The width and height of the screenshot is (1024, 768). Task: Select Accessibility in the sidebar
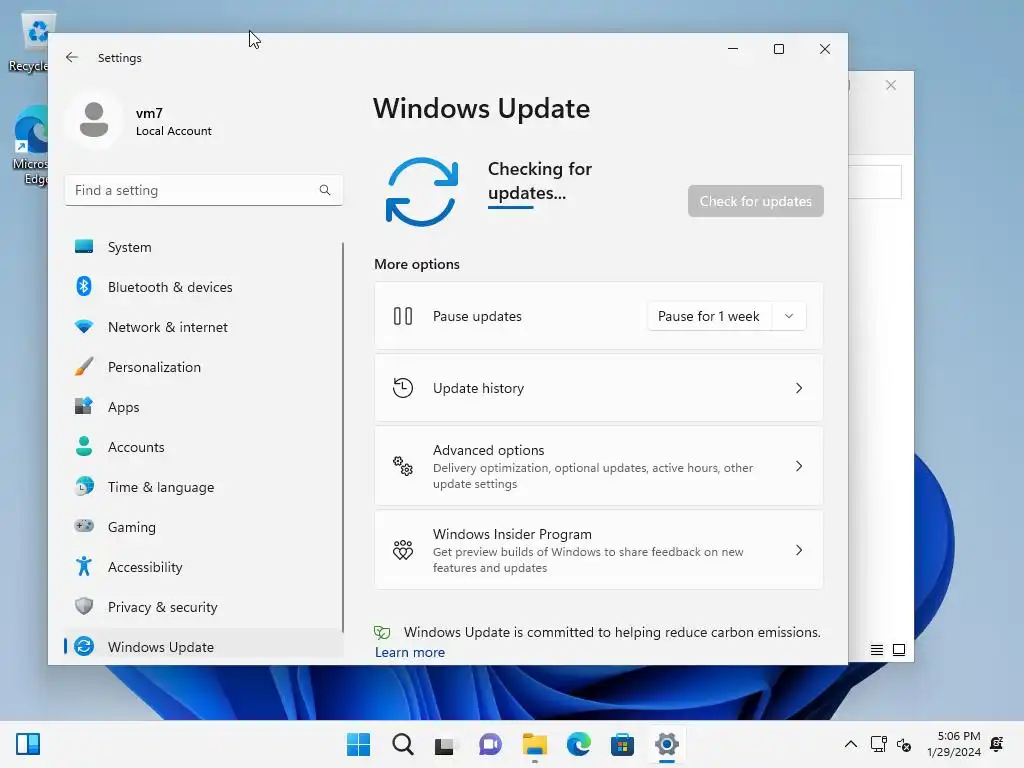pyautogui.click(x=204, y=567)
